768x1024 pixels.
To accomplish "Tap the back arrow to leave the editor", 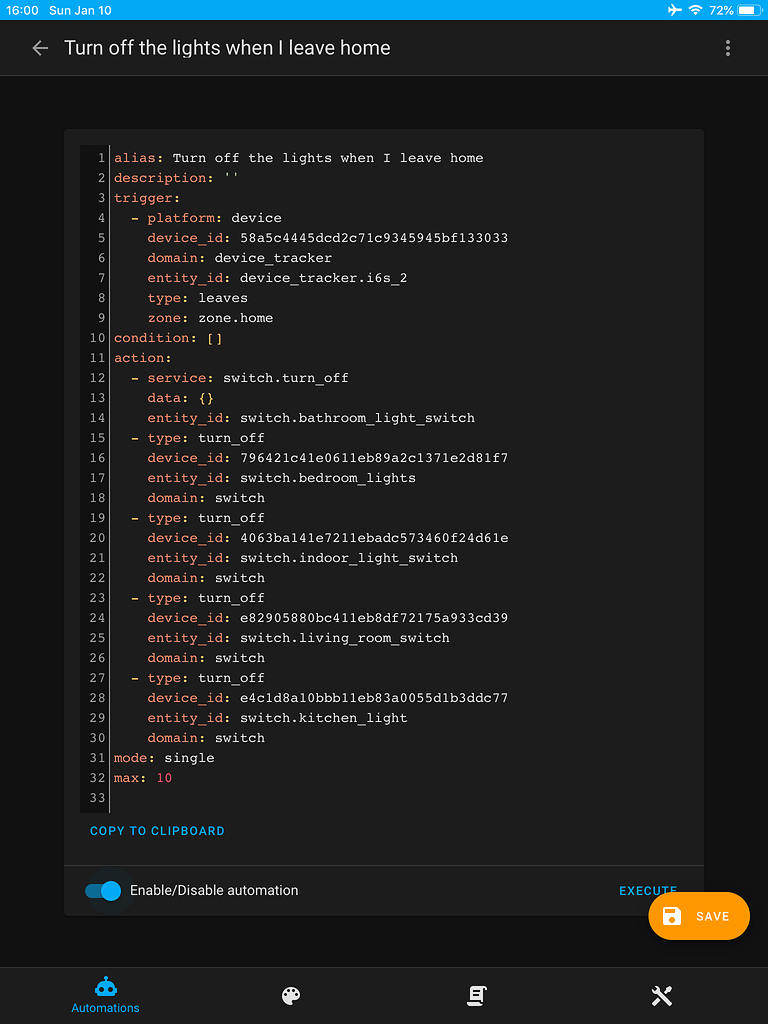I will coord(39,47).
